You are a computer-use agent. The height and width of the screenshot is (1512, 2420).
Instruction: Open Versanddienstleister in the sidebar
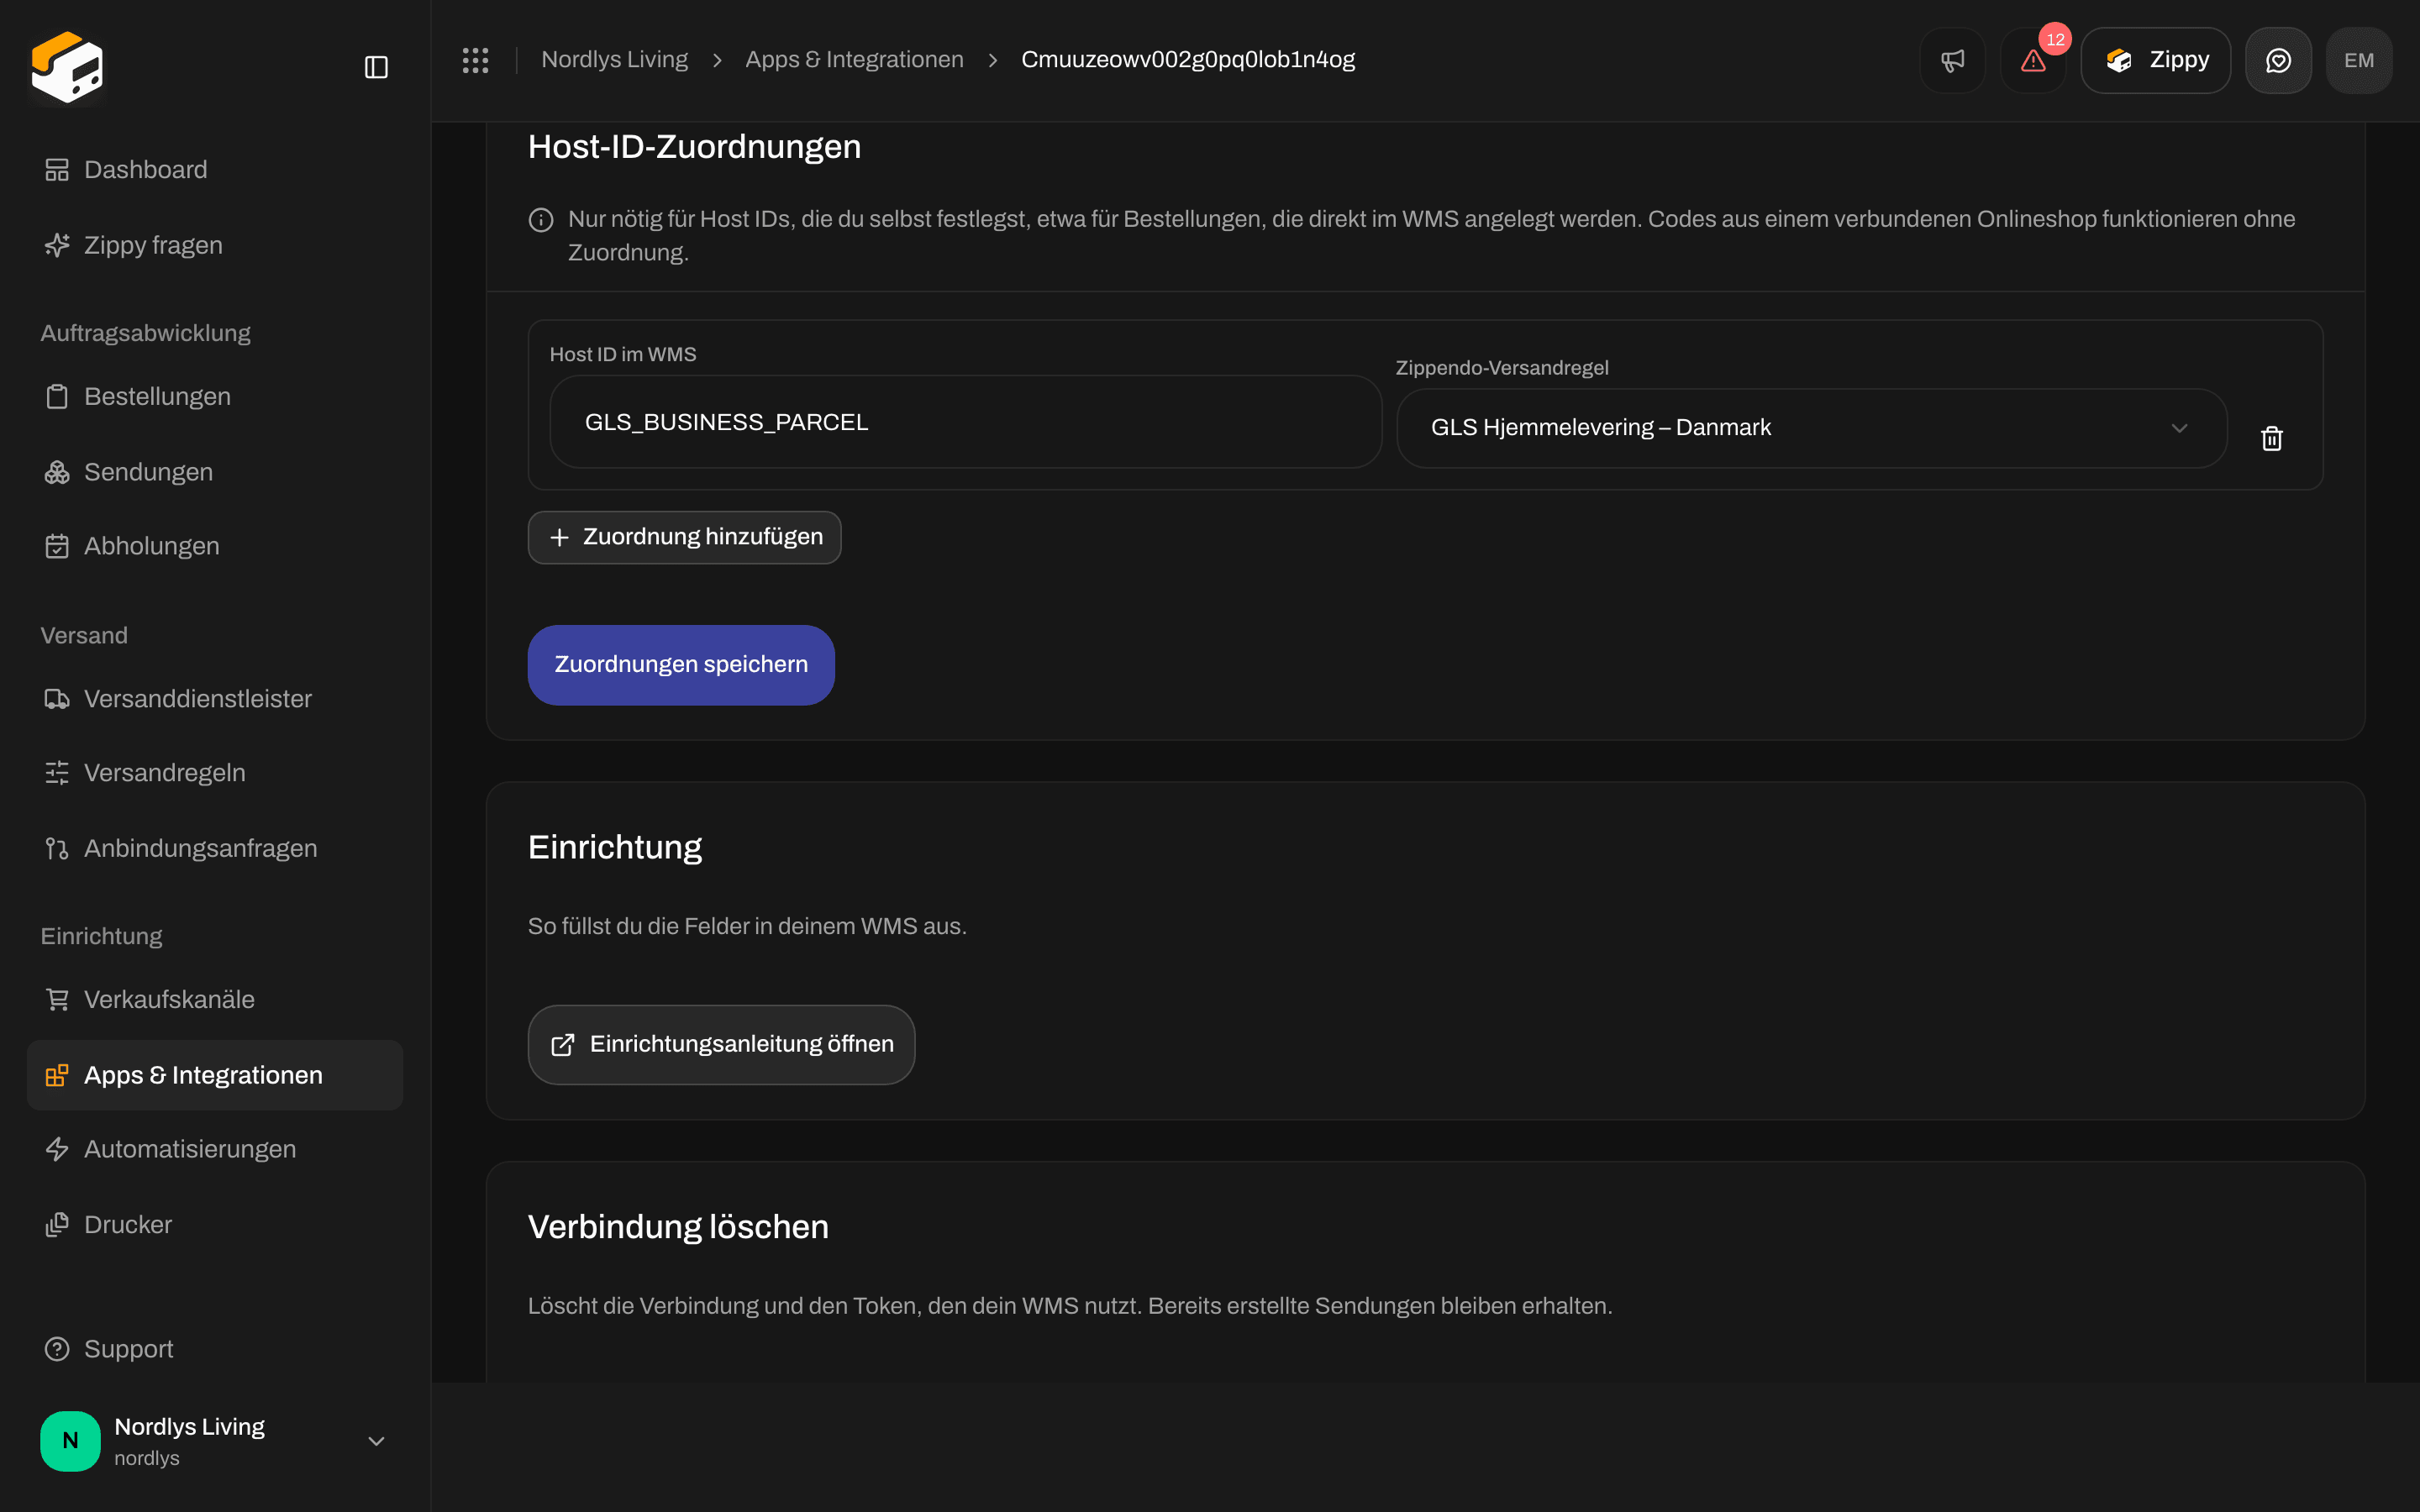pyautogui.click(x=215, y=699)
